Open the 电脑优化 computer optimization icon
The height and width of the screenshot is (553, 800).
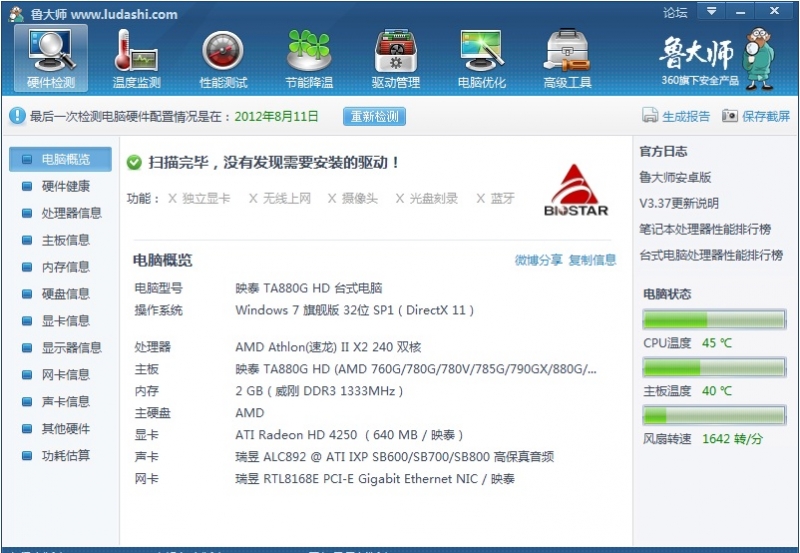click(482, 57)
